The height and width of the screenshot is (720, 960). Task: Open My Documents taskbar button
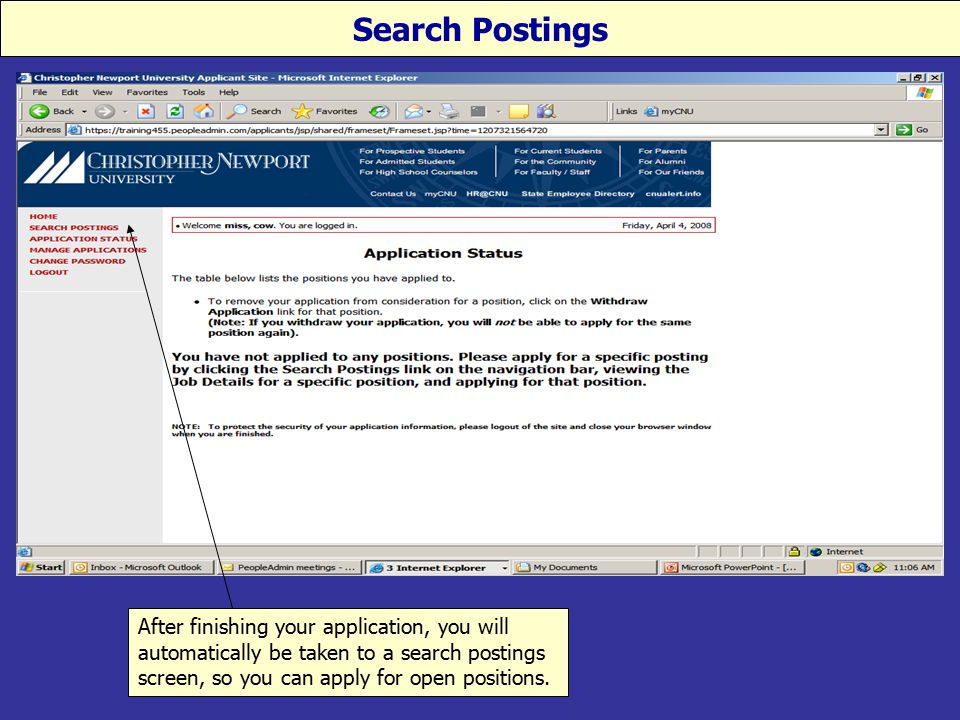pos(584,568)
